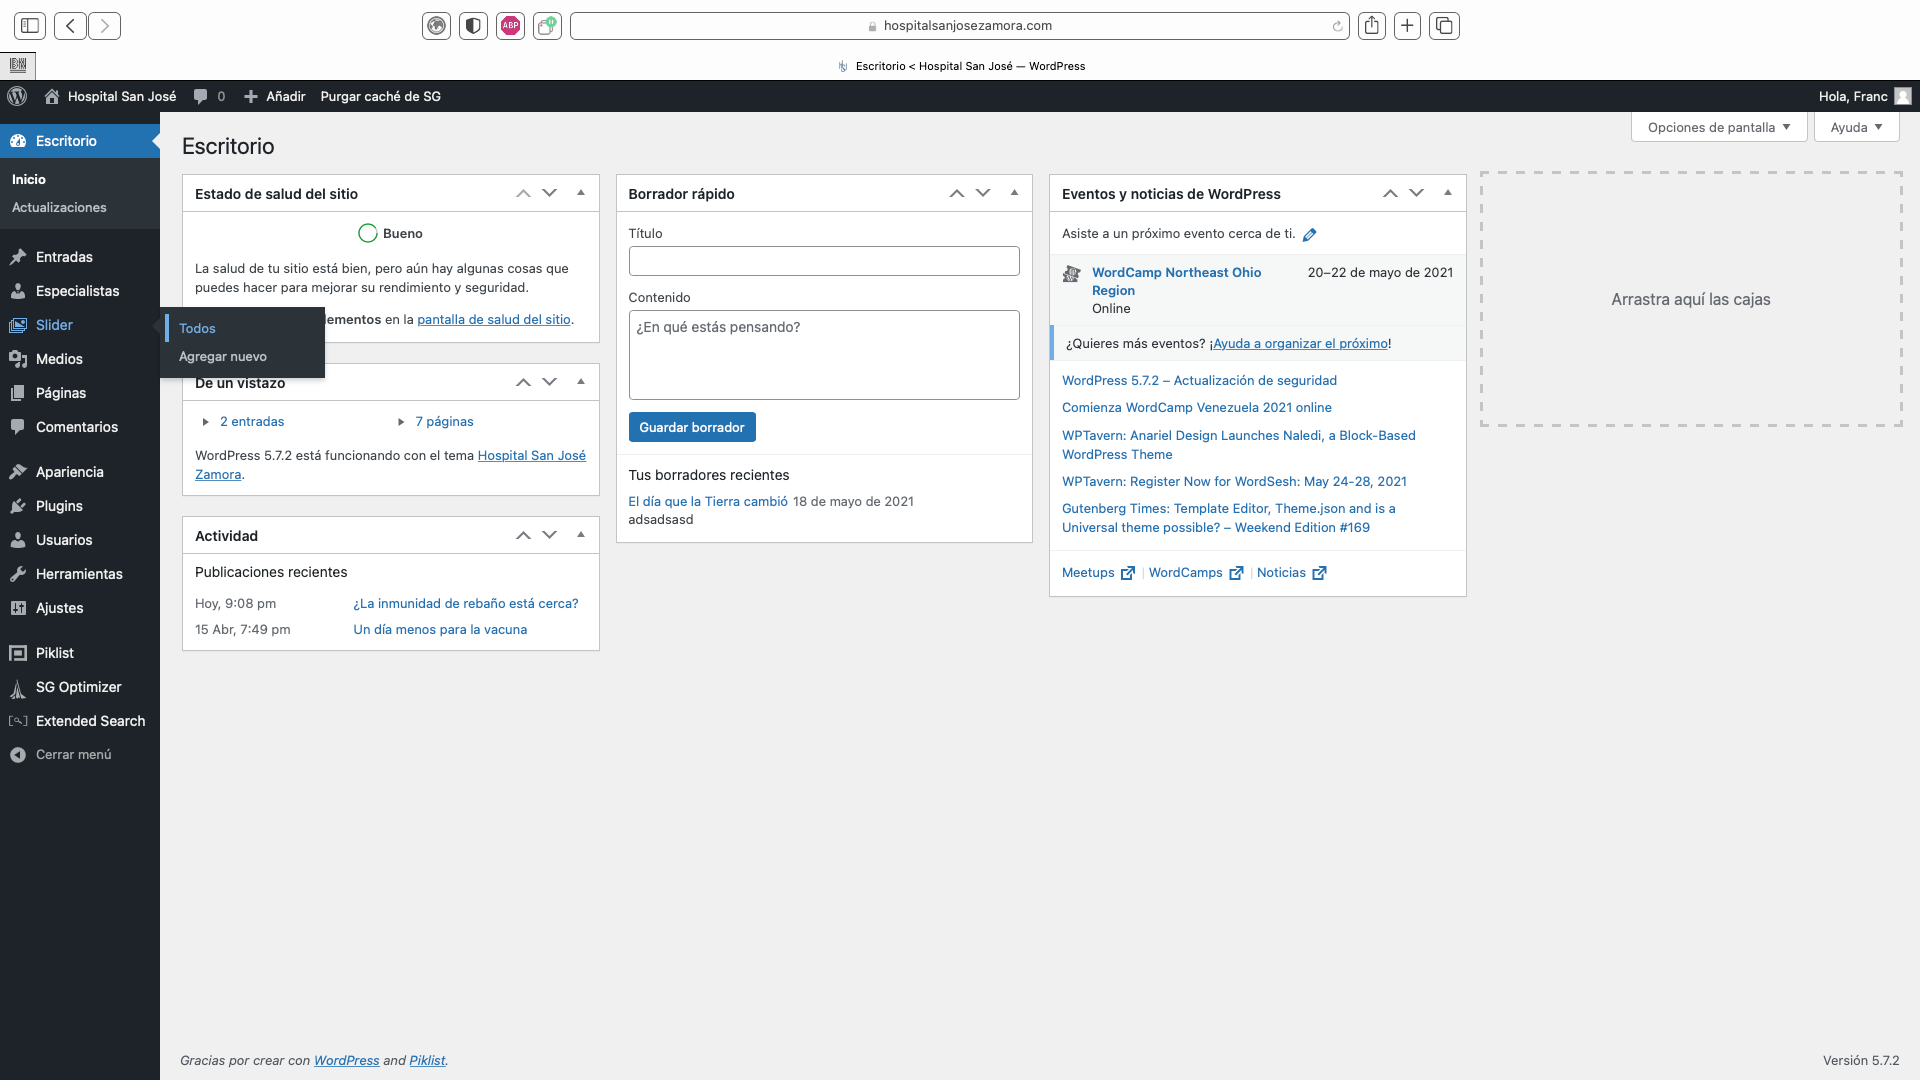Click the AdBlock Plus extension icon

pos(510,26)
